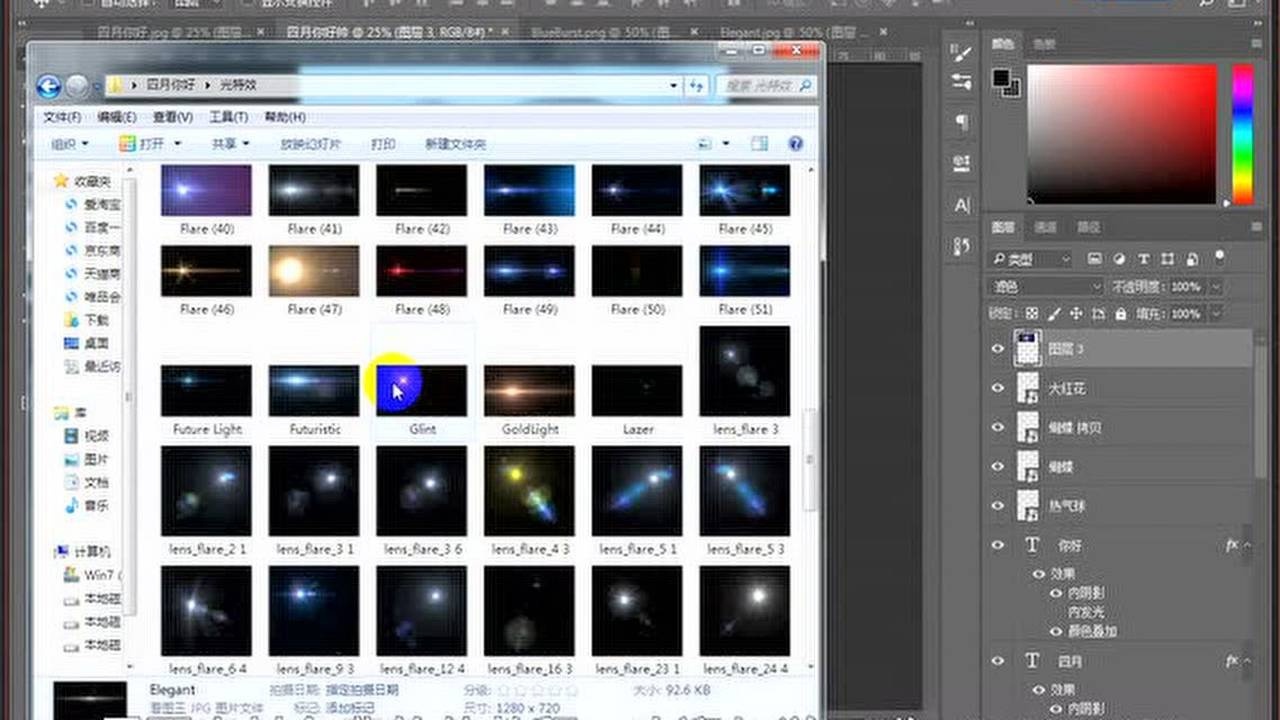
Task: Click the 放映幻灯片 button
Action: click(310, 144)
